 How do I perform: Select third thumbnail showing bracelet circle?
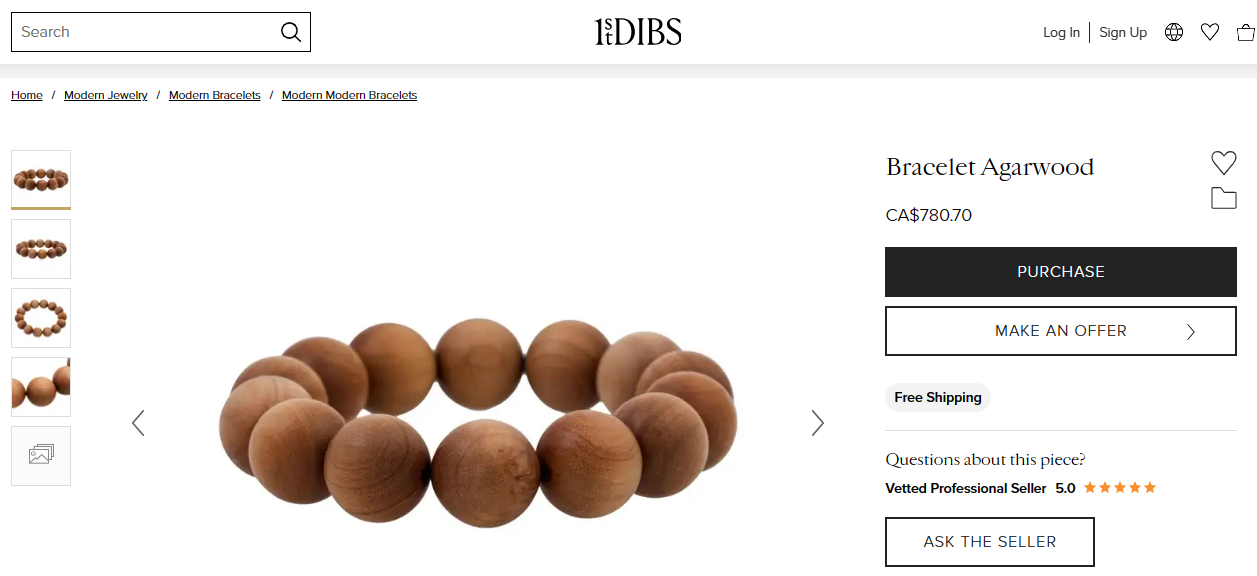[x=41, y=318]
